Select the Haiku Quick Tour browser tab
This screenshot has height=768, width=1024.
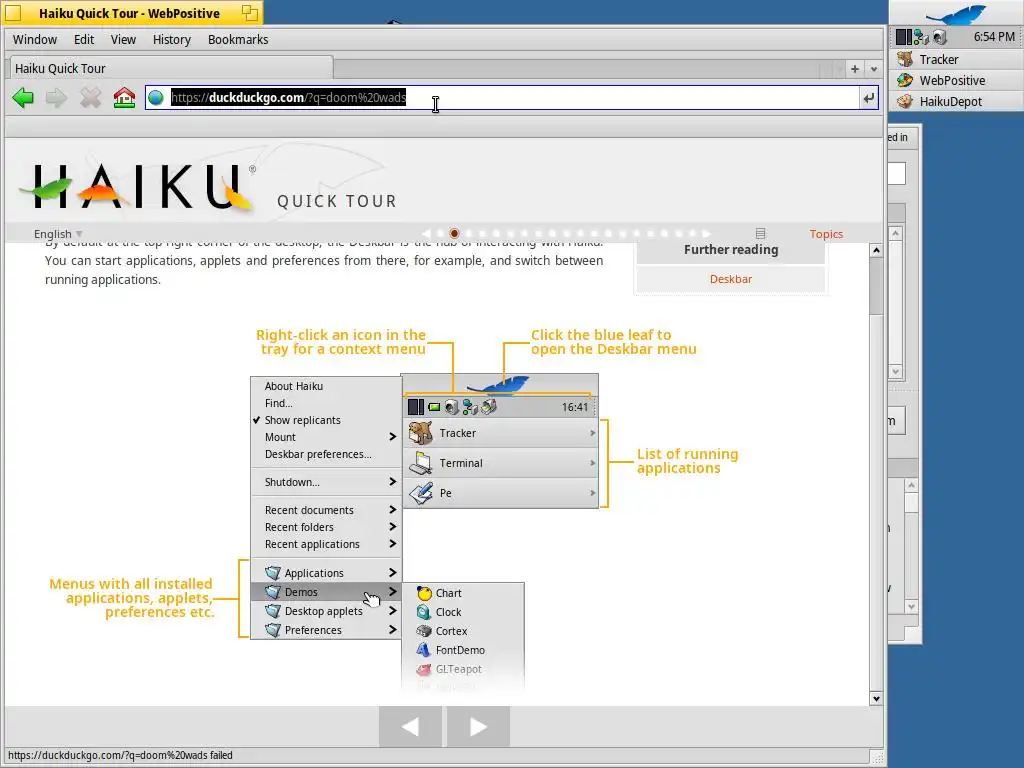coord(171,68)
